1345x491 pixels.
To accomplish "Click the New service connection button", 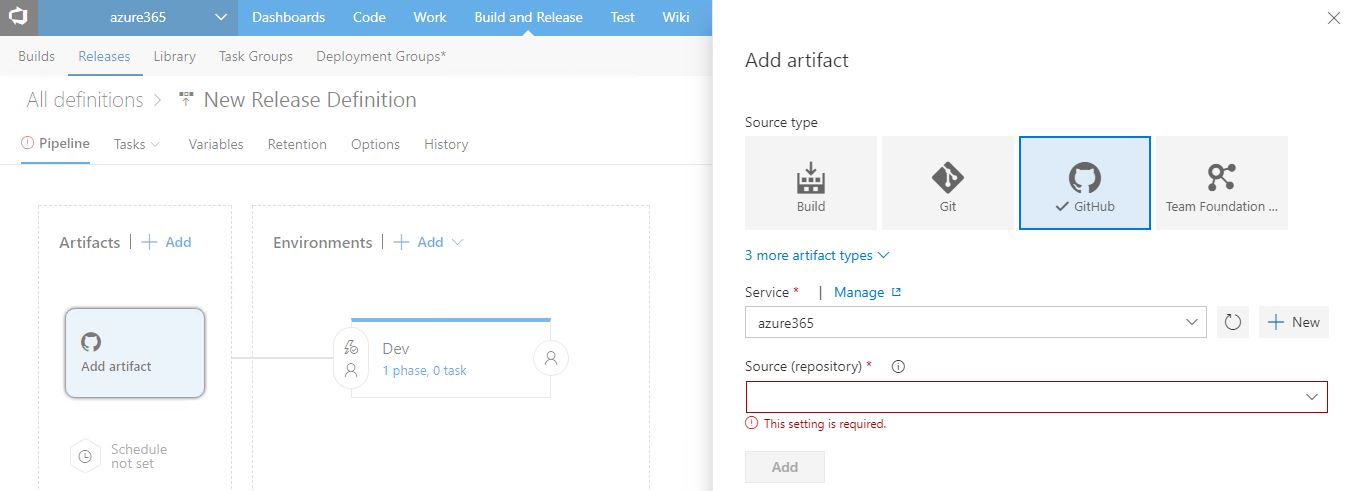I will (1294, 322).
